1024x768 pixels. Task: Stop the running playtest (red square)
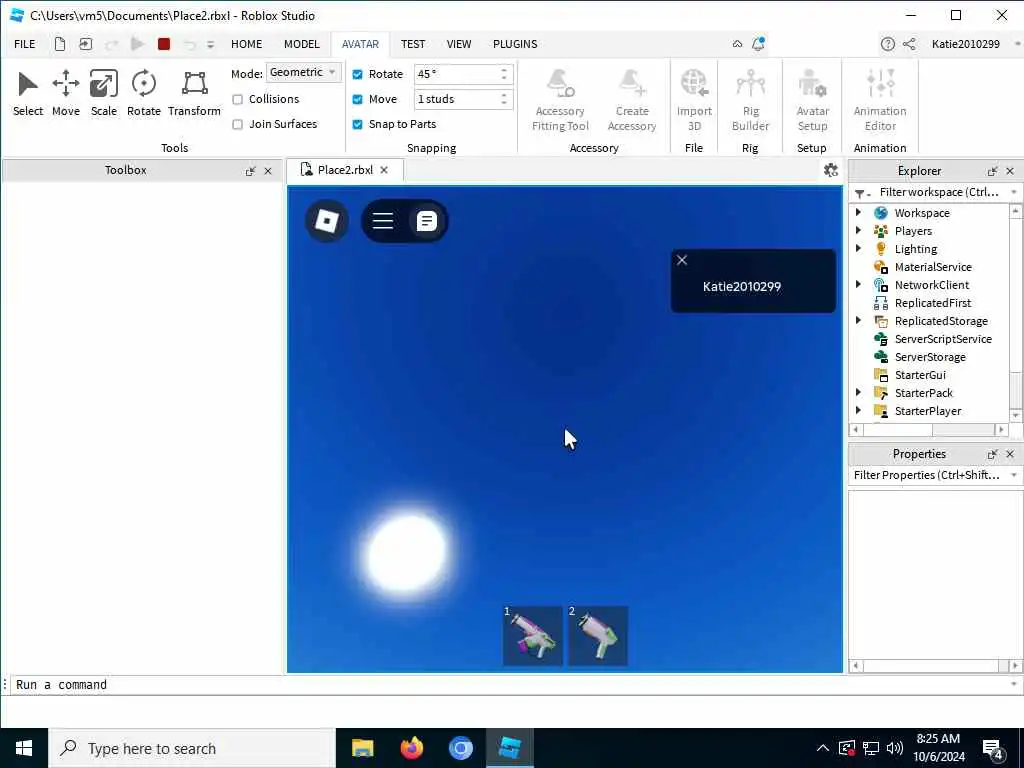point(164,44)
